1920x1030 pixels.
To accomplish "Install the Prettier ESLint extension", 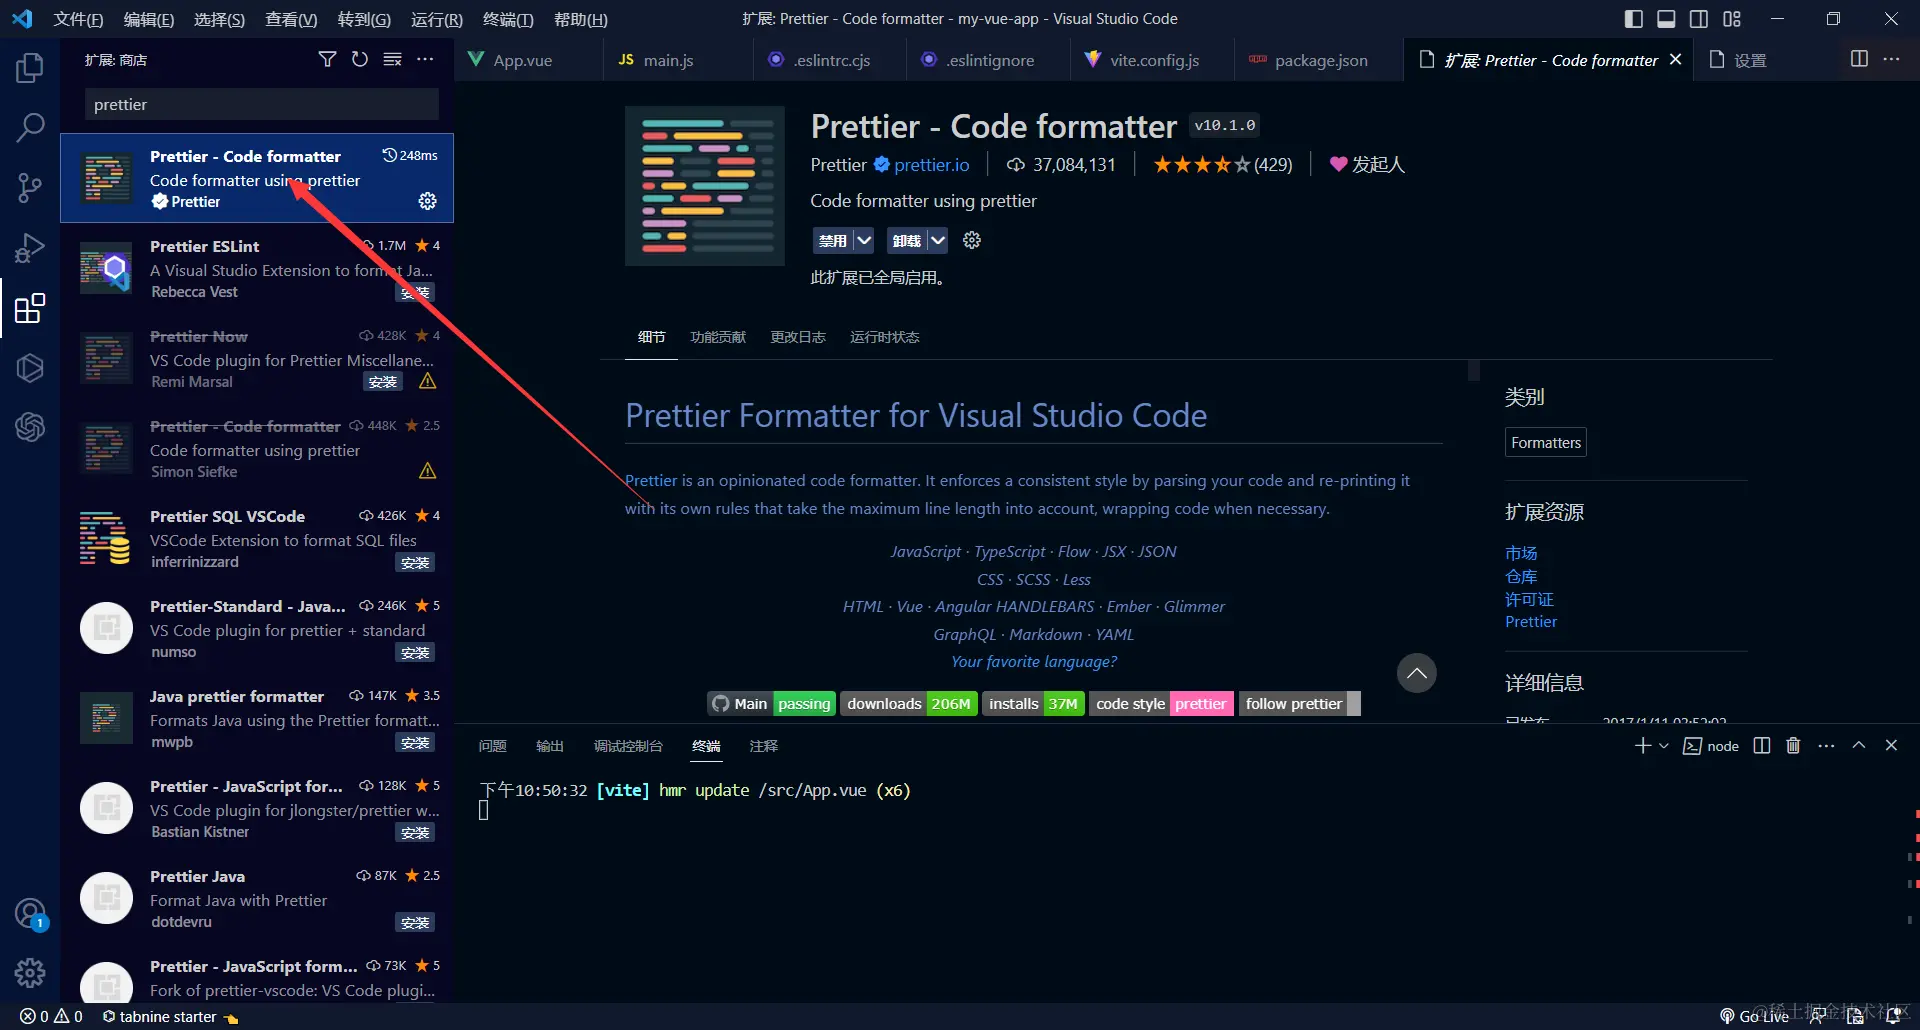I will pyautogui.click(x=415, y=292).
